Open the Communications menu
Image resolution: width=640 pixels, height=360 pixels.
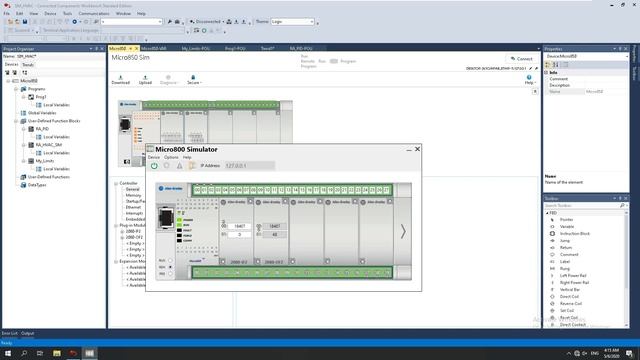94,13
